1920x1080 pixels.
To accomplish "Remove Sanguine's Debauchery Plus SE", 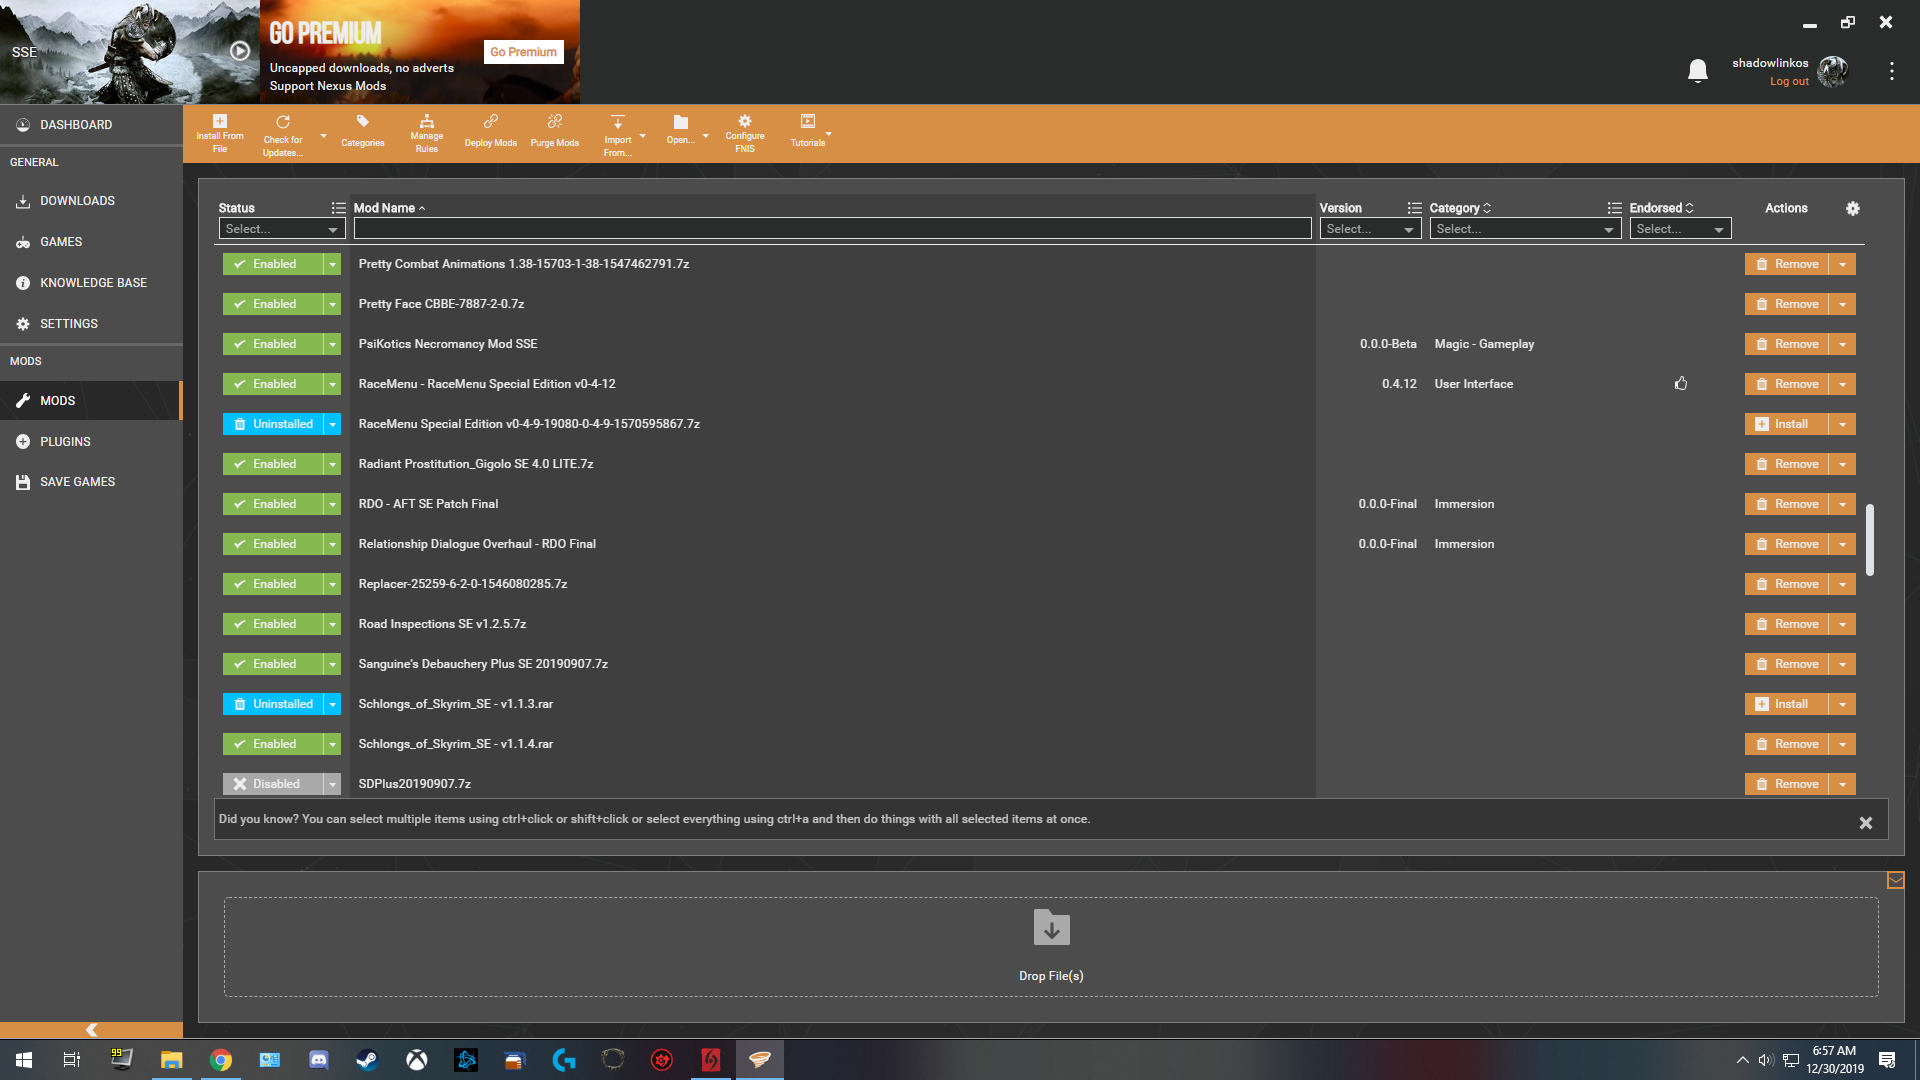I will tap(1787, 664).
